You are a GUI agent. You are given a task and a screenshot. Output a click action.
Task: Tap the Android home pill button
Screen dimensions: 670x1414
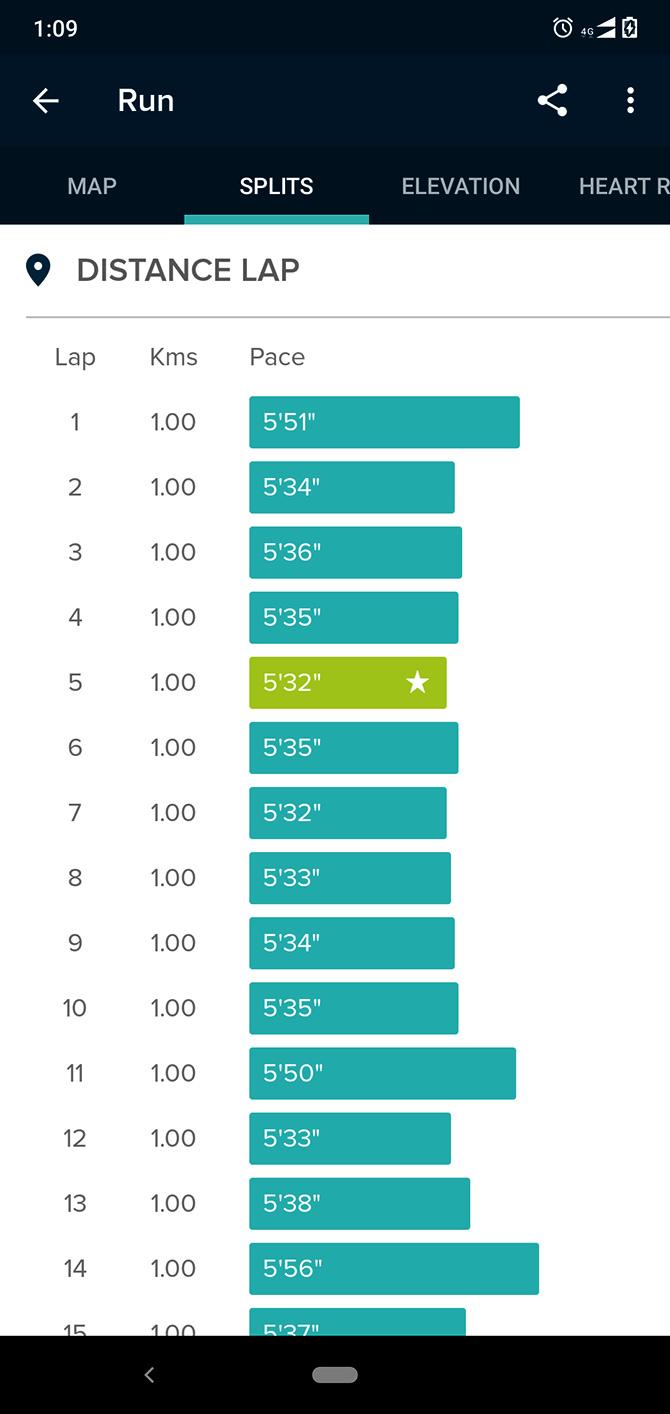pos(335,1375)
